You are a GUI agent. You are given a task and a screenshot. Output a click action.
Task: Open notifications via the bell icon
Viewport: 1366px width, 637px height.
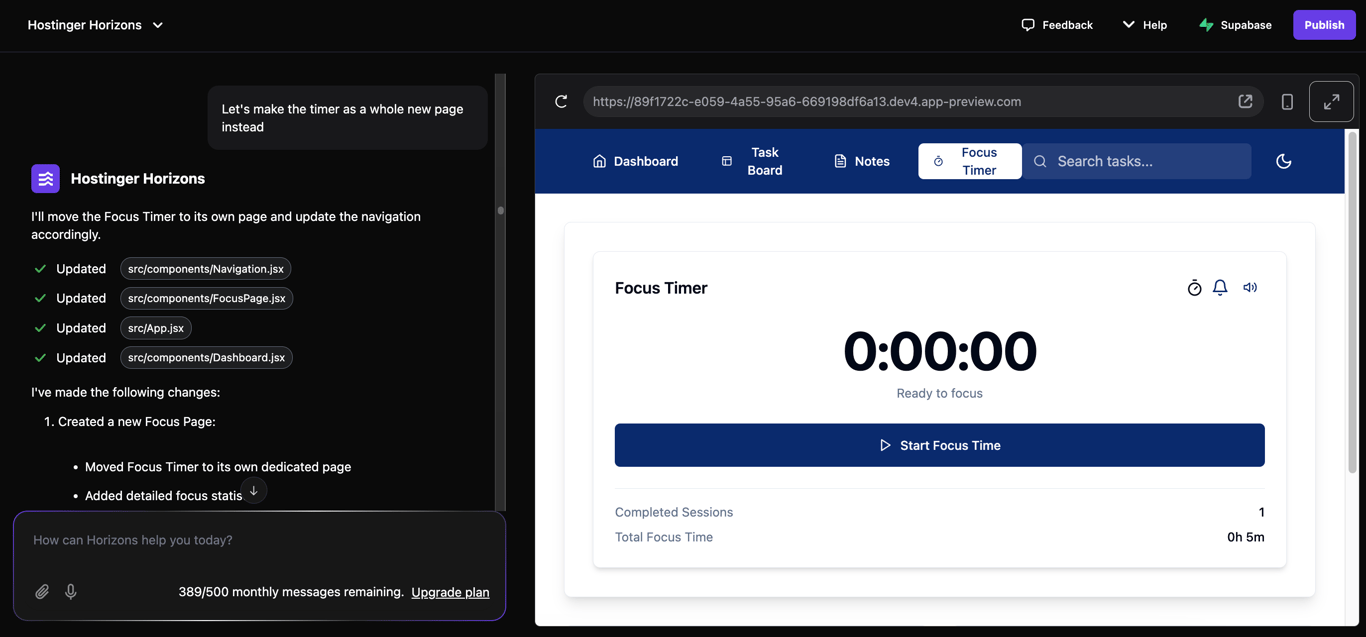tap(1220, 287)
